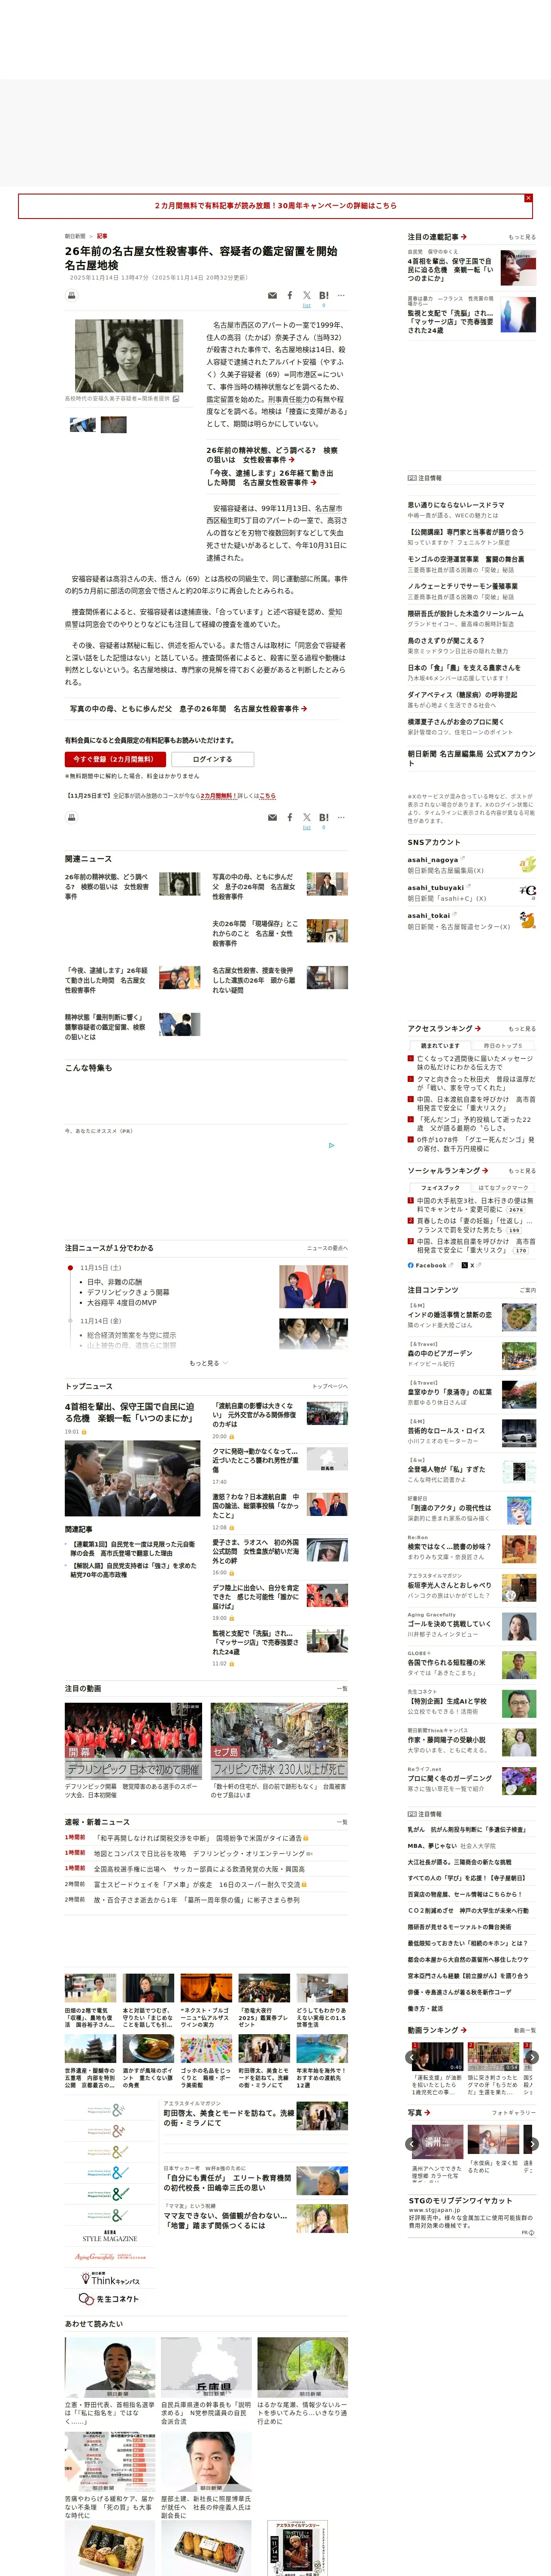The image size is (551, 2576).
Task: Close the campaign banner with the red X
Action: (528, 198)
